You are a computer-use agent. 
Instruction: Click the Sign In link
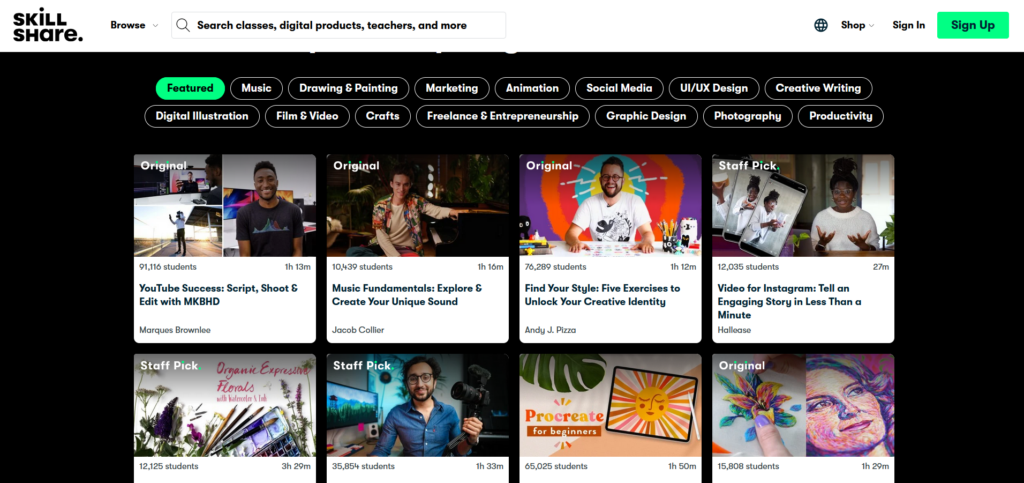908,25
